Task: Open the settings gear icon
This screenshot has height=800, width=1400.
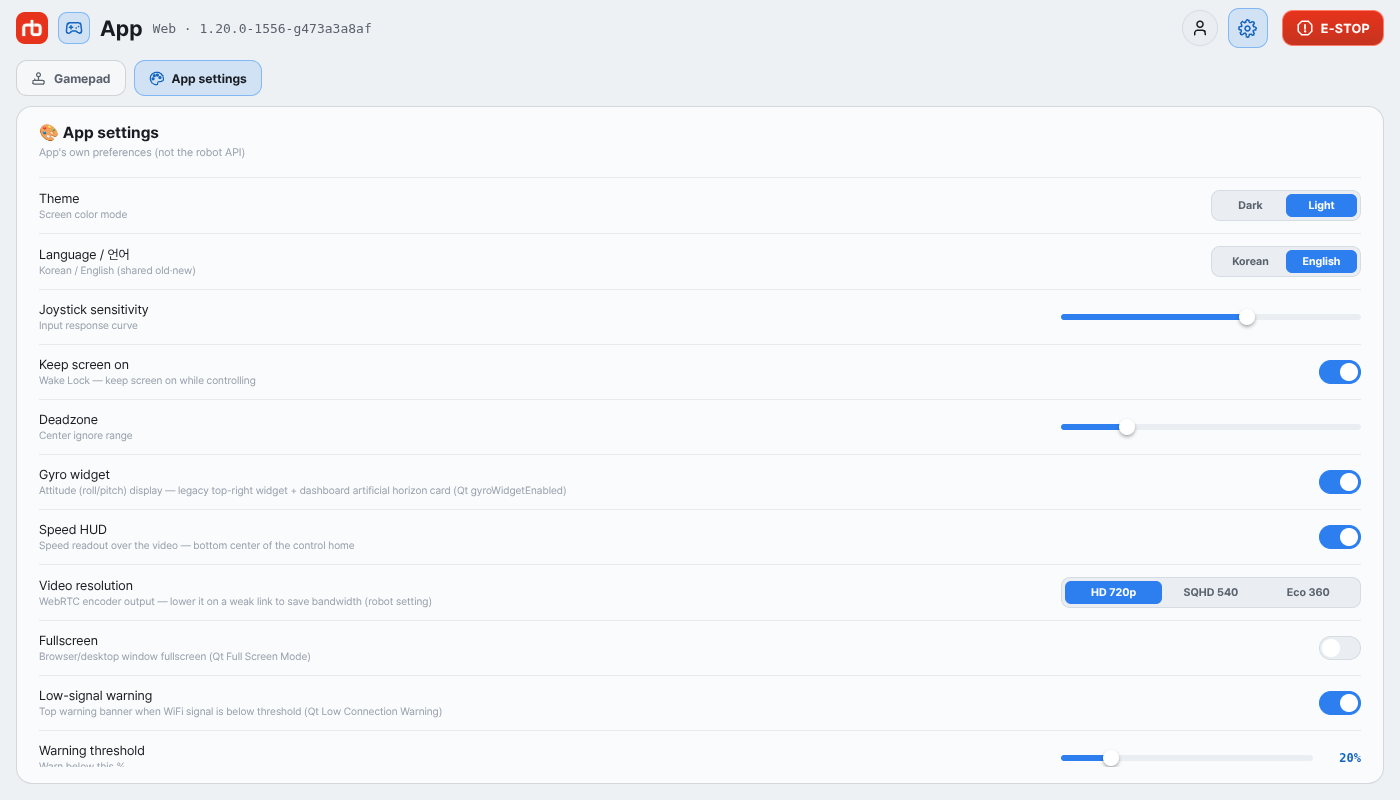Action: click(1247, 28)
